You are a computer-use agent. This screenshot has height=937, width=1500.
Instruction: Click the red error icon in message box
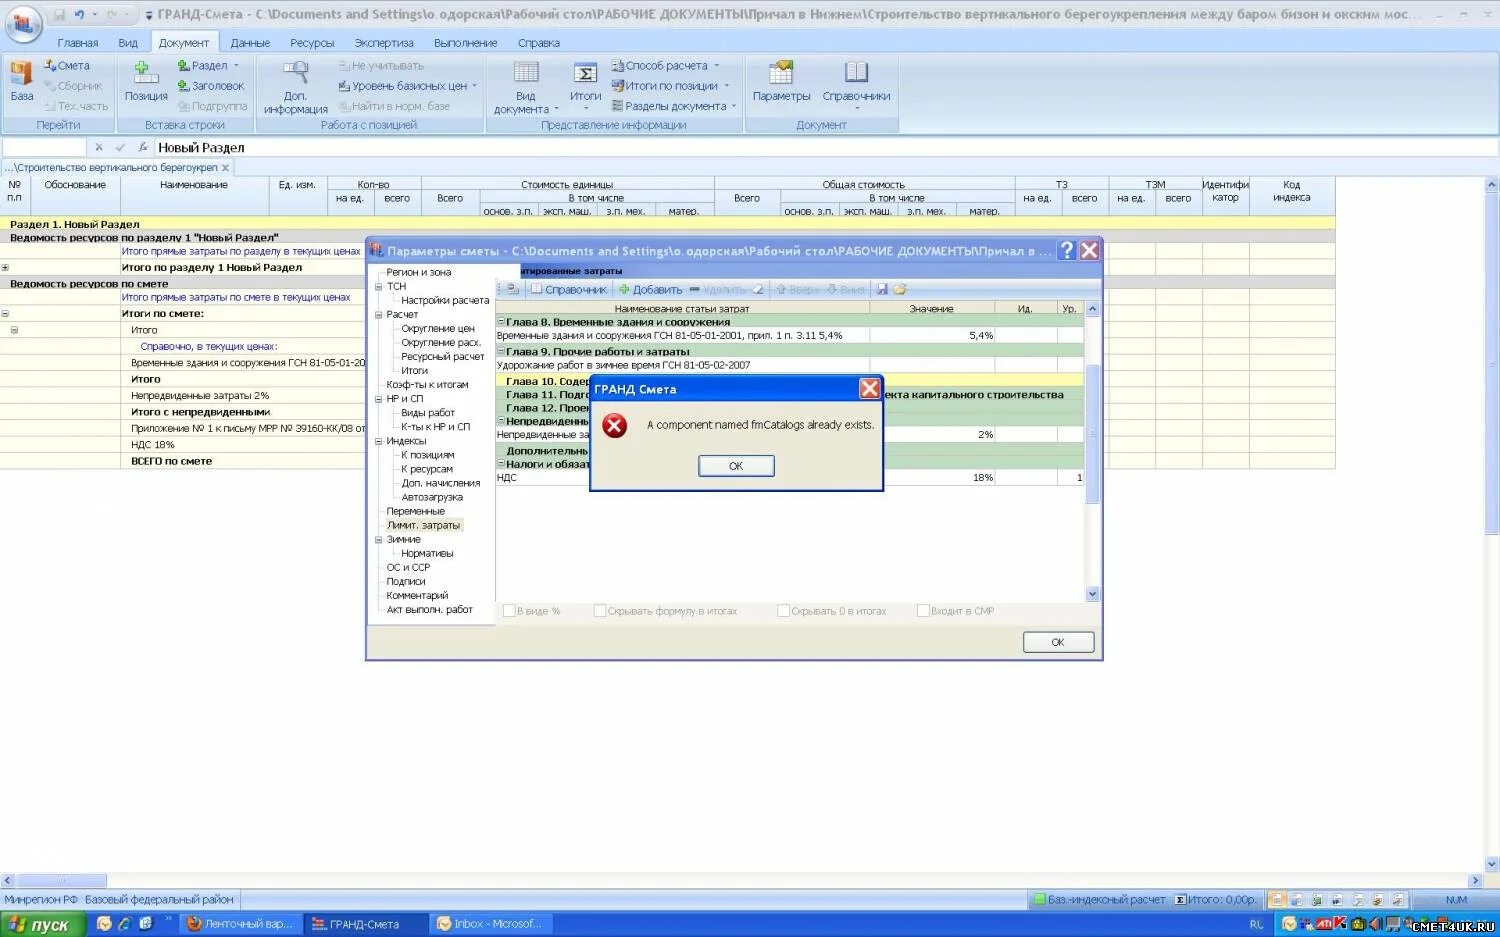pos(615,426)
